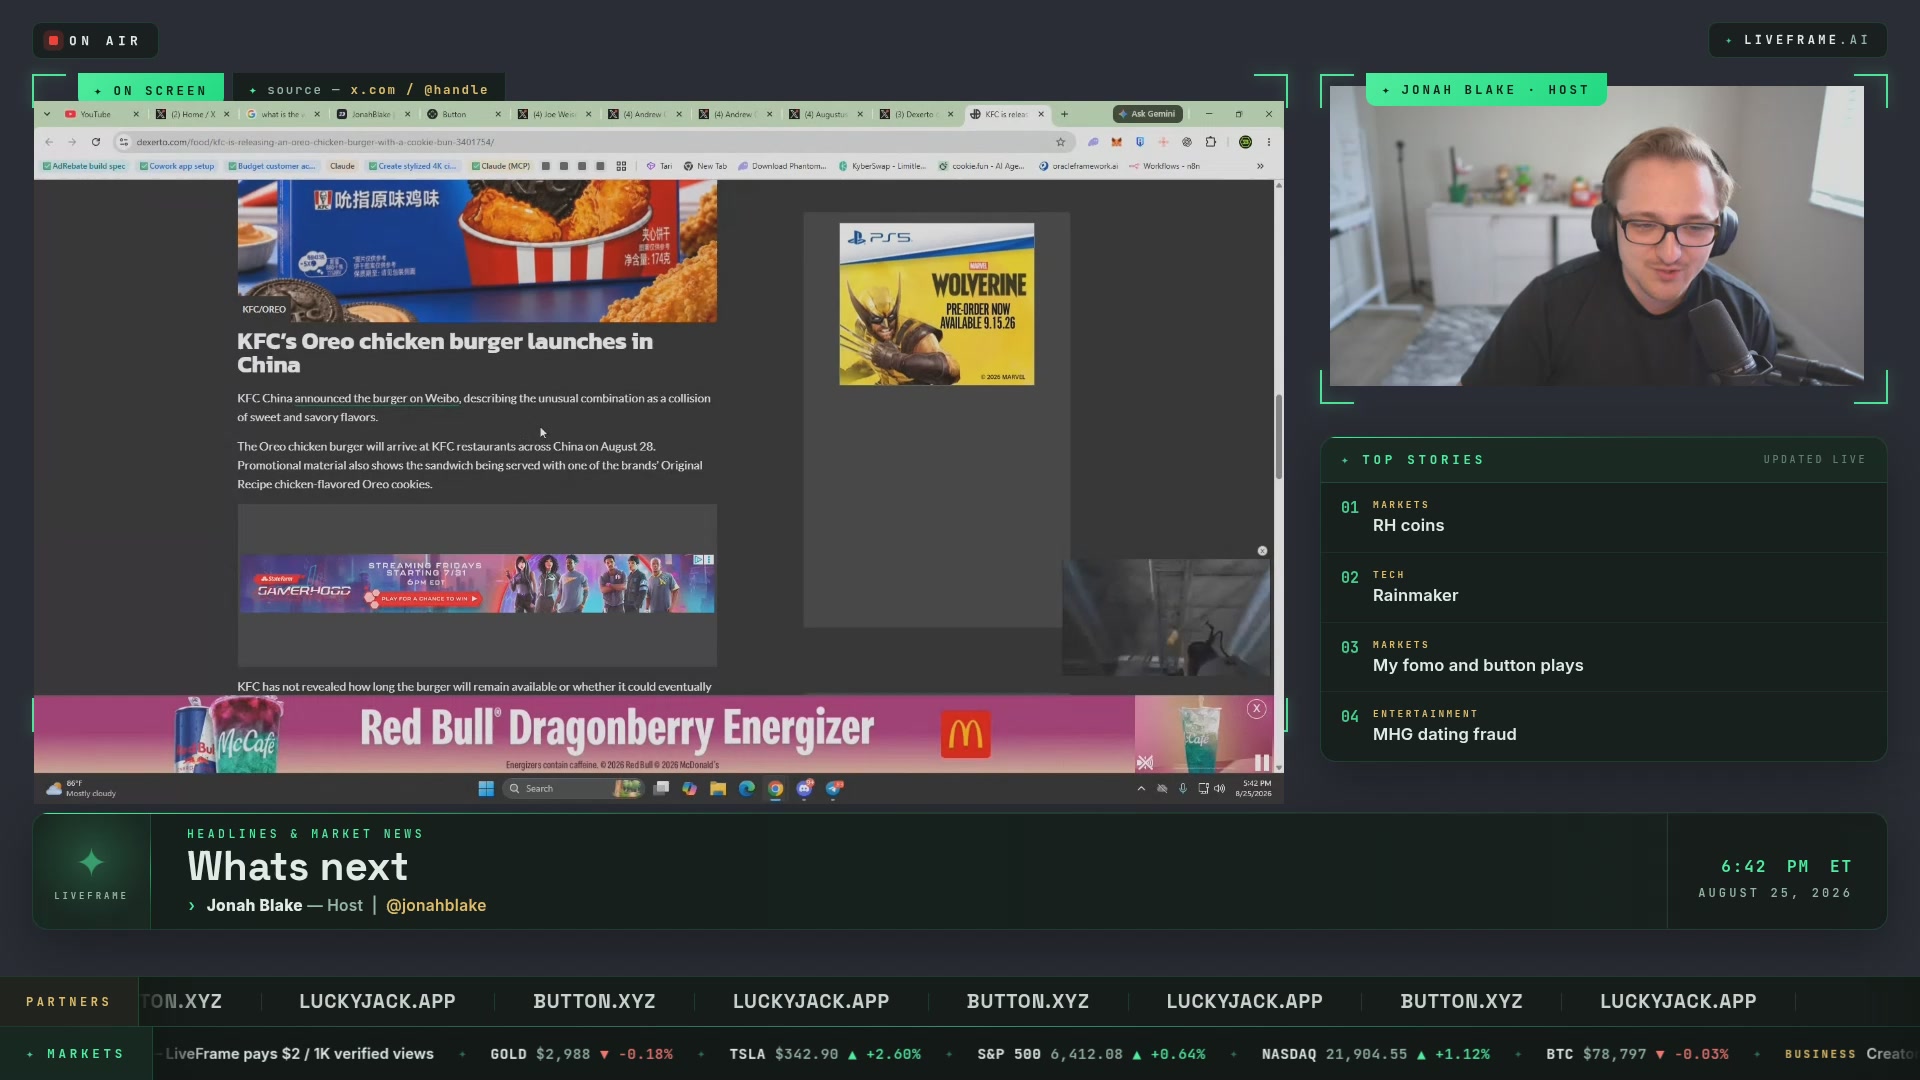Viewport: 1920px width, 1080px height.
Task: Open the Claude (MCP) bookmark
Action: tap(501, 166)
